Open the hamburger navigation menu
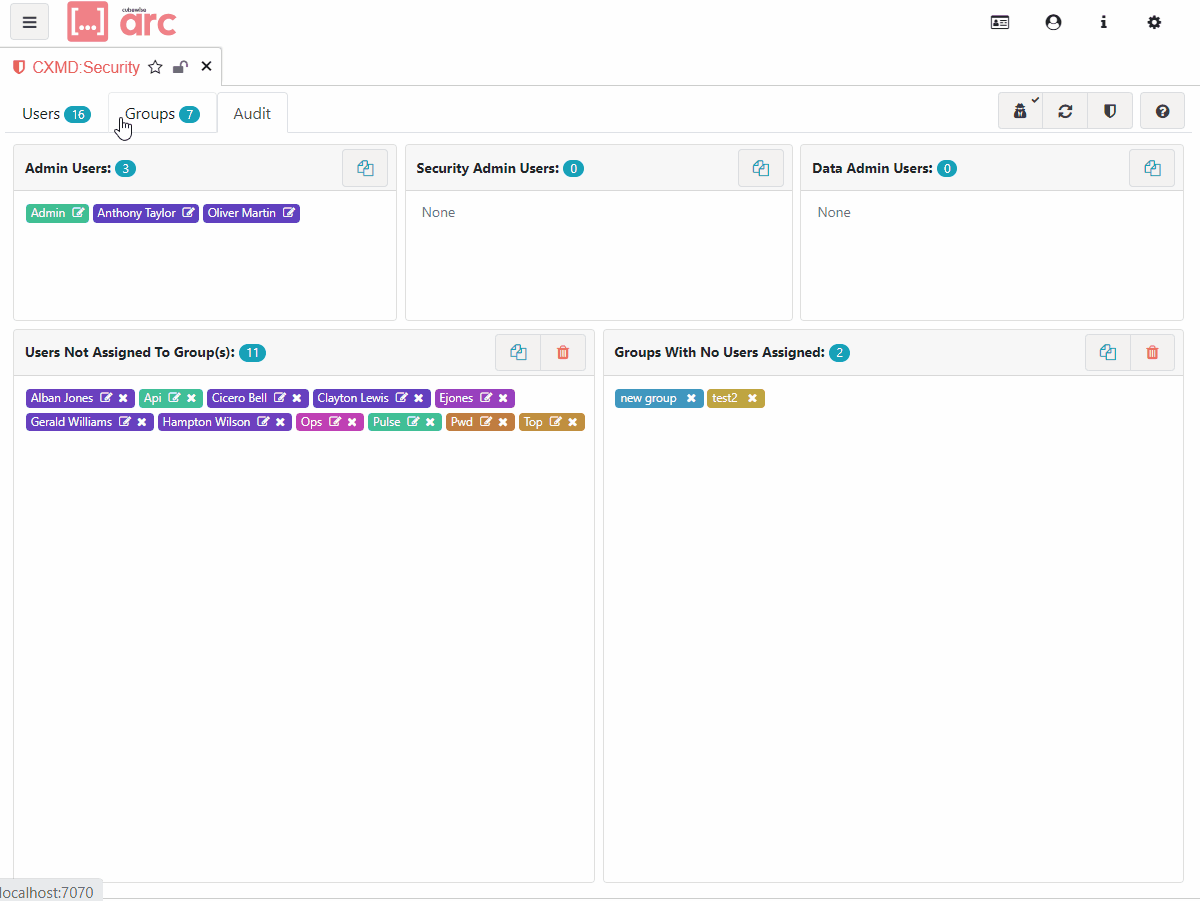 coord(29,22)
